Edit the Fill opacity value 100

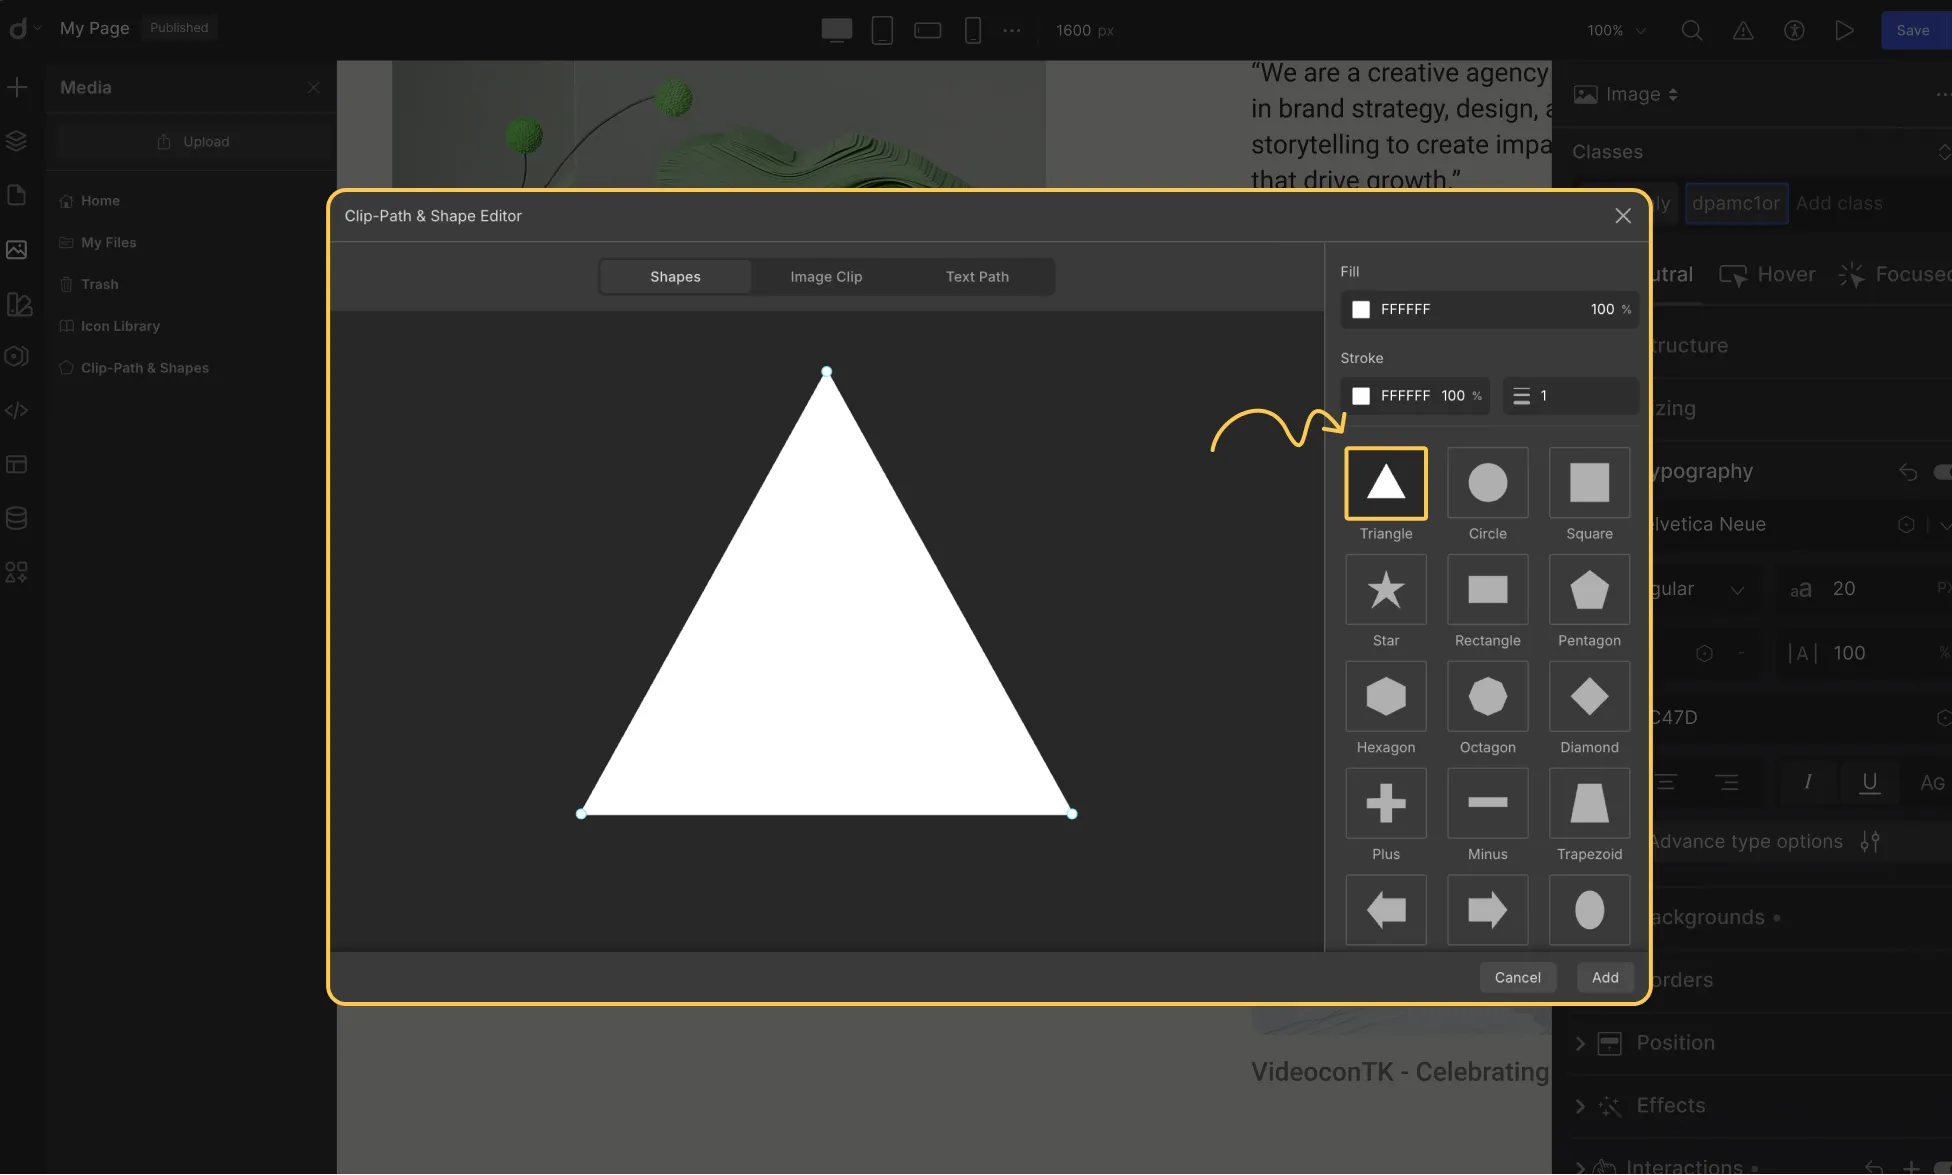(x=1602, y=310)
